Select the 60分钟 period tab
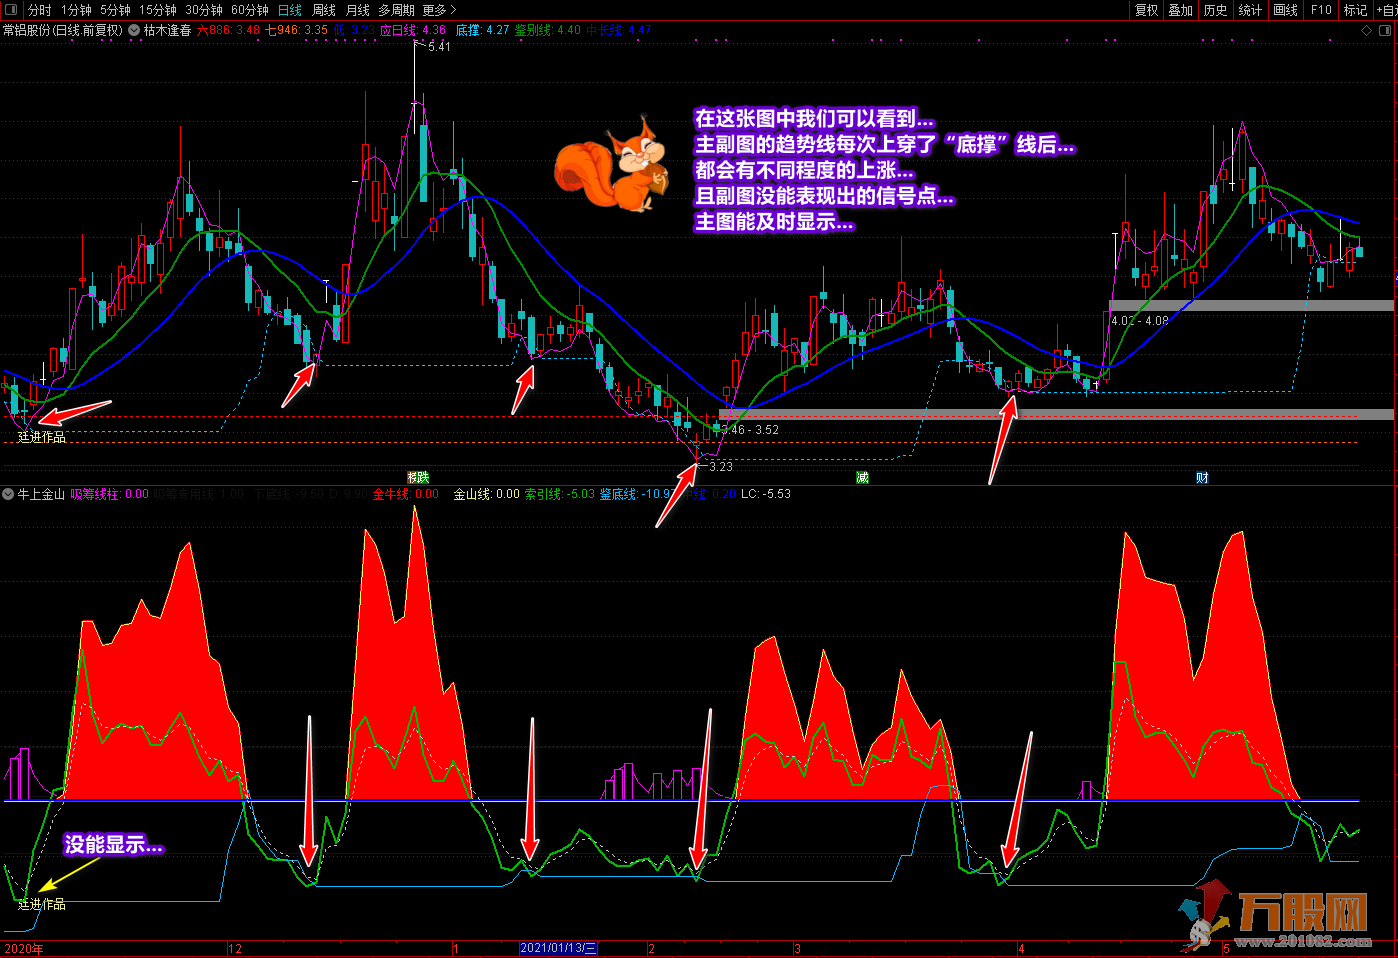Viewport: 1398px width, 958px height. click(250, 10)
